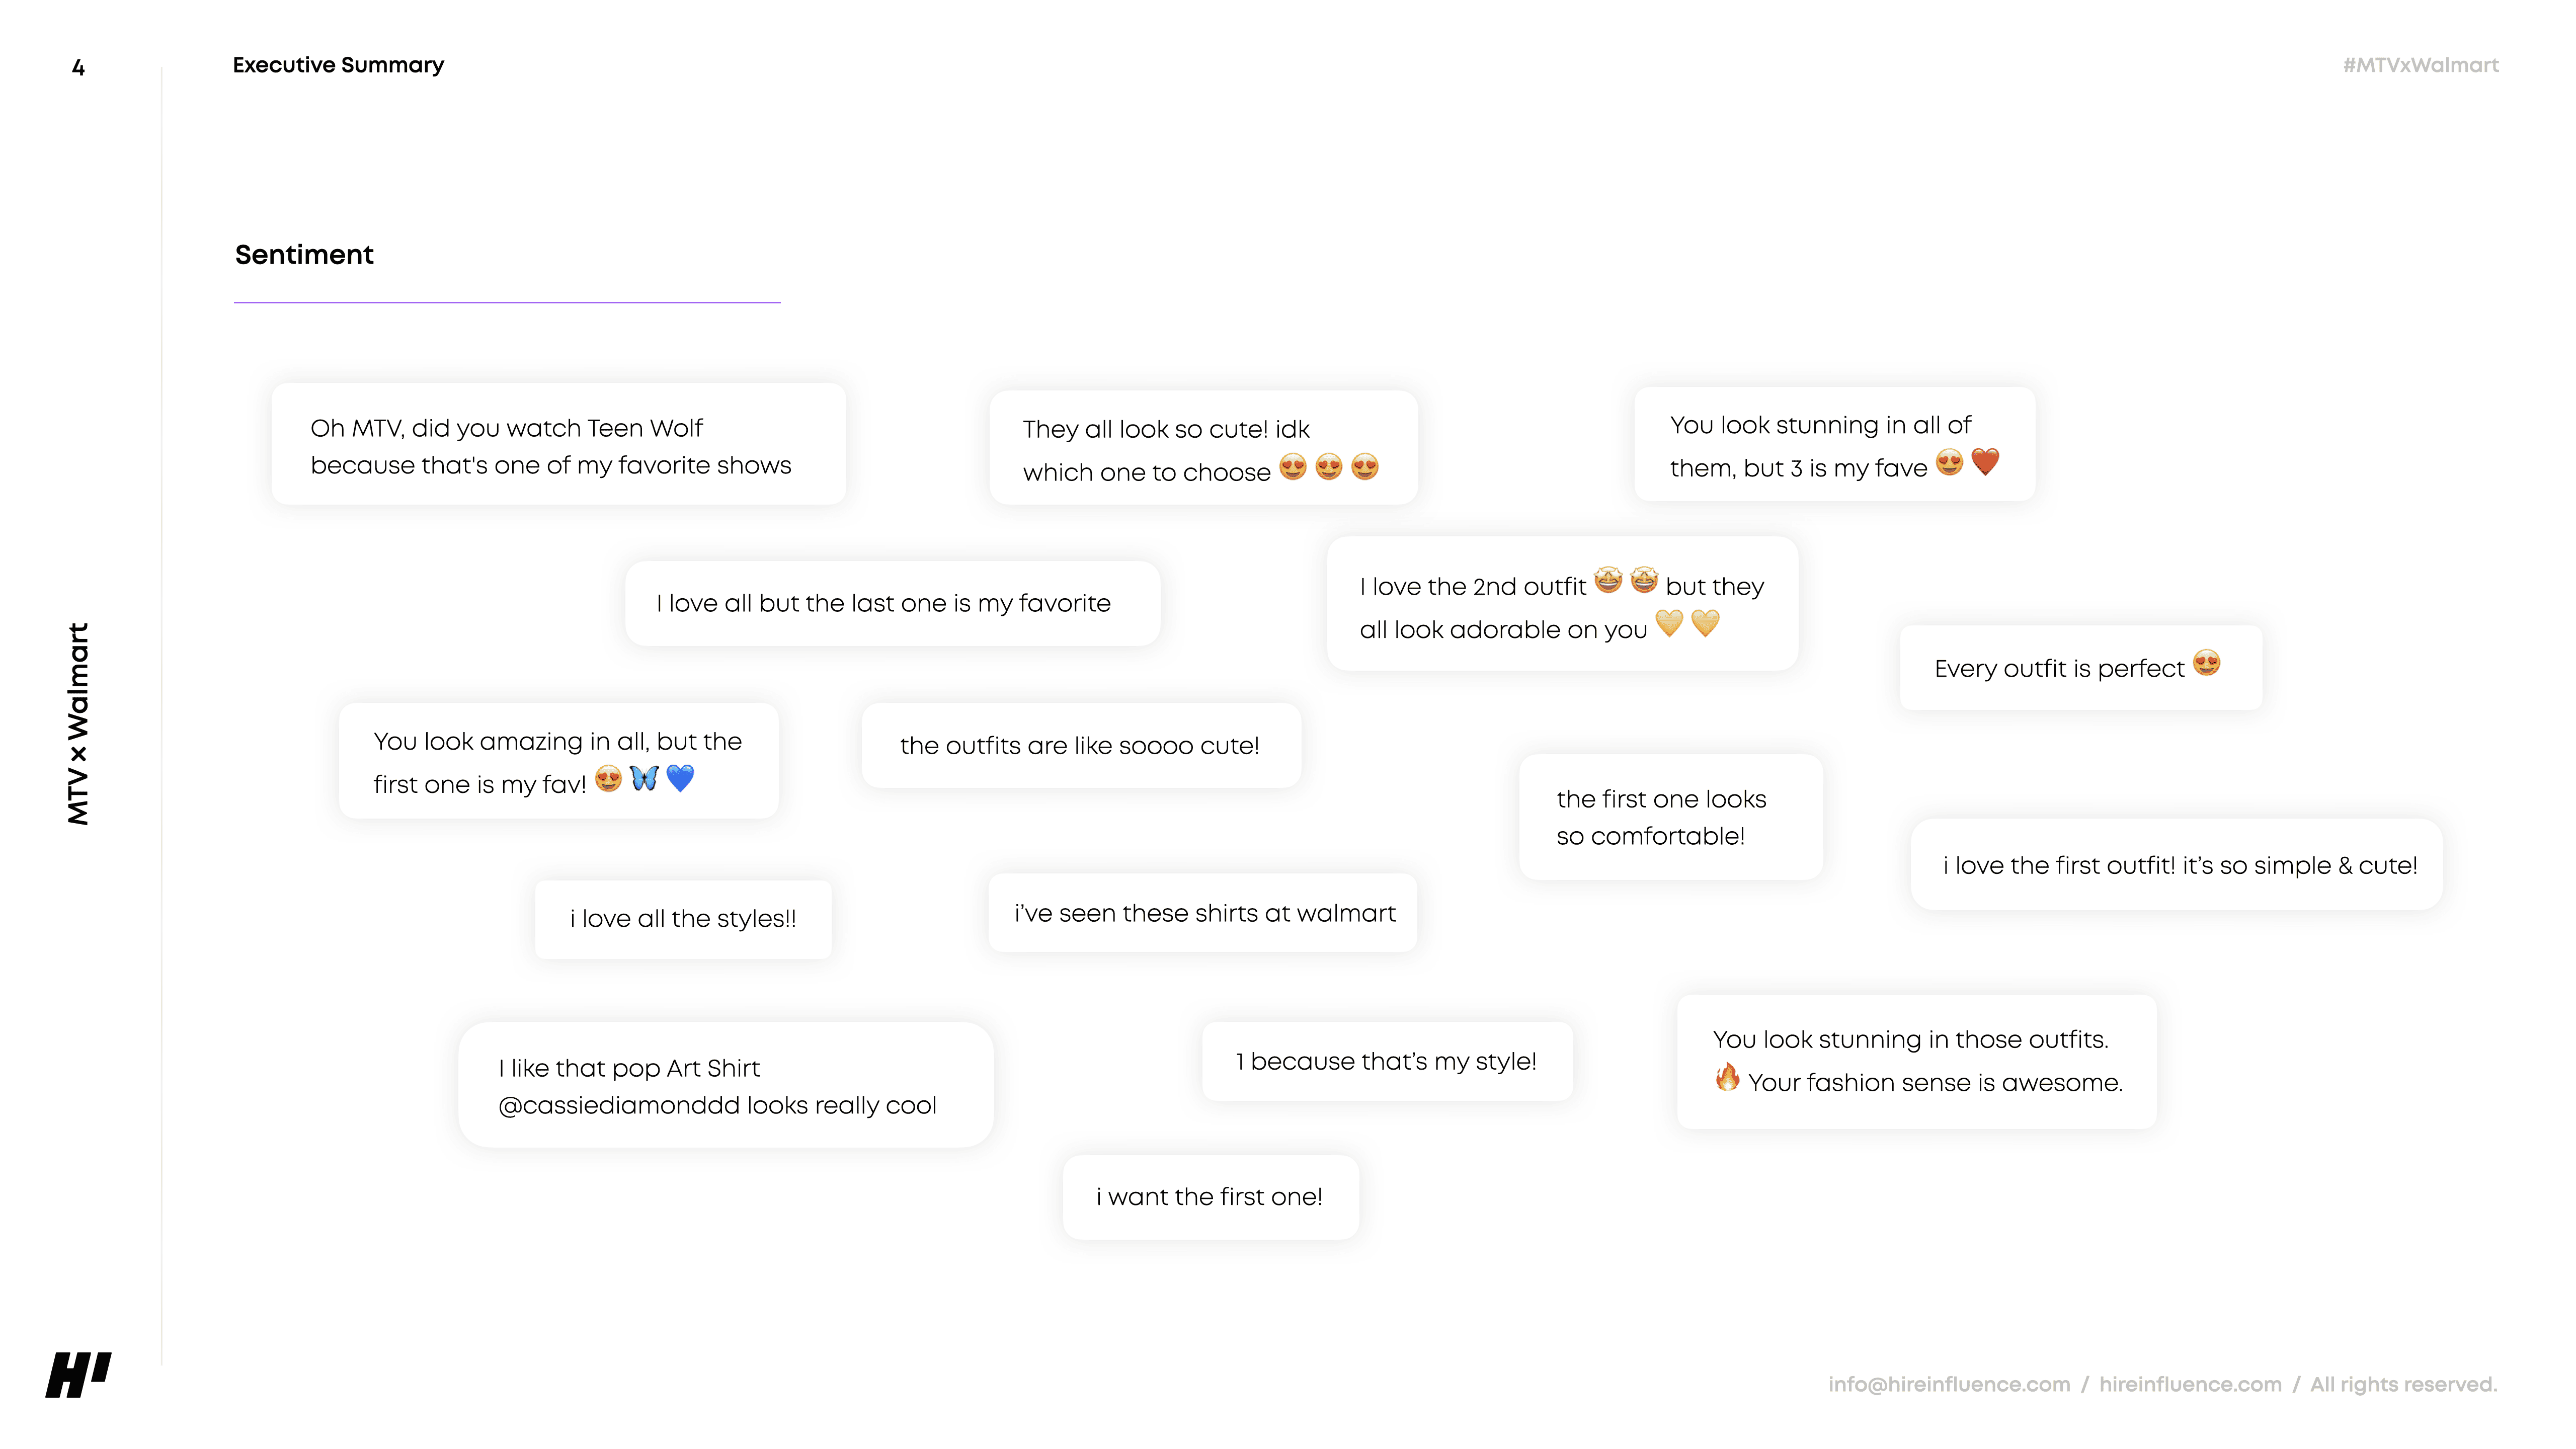Click the page number 4

pyautogui.click(x=78, y=67)
